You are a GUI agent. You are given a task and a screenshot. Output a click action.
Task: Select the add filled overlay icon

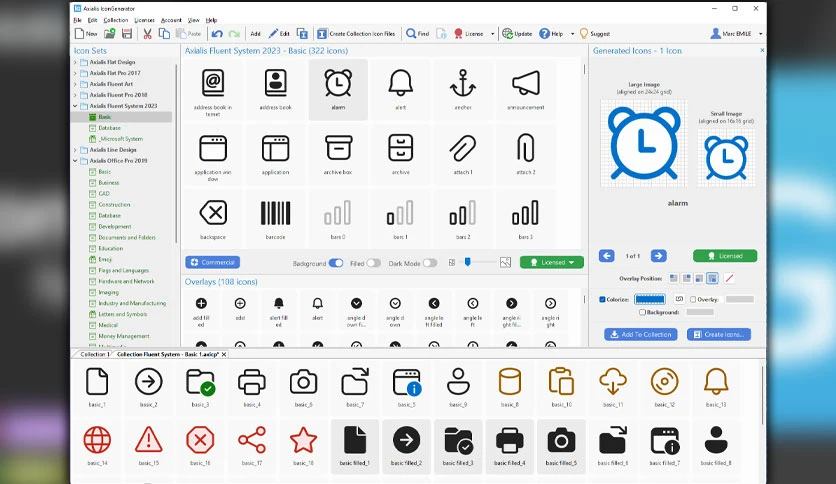(x=201, y=310)
